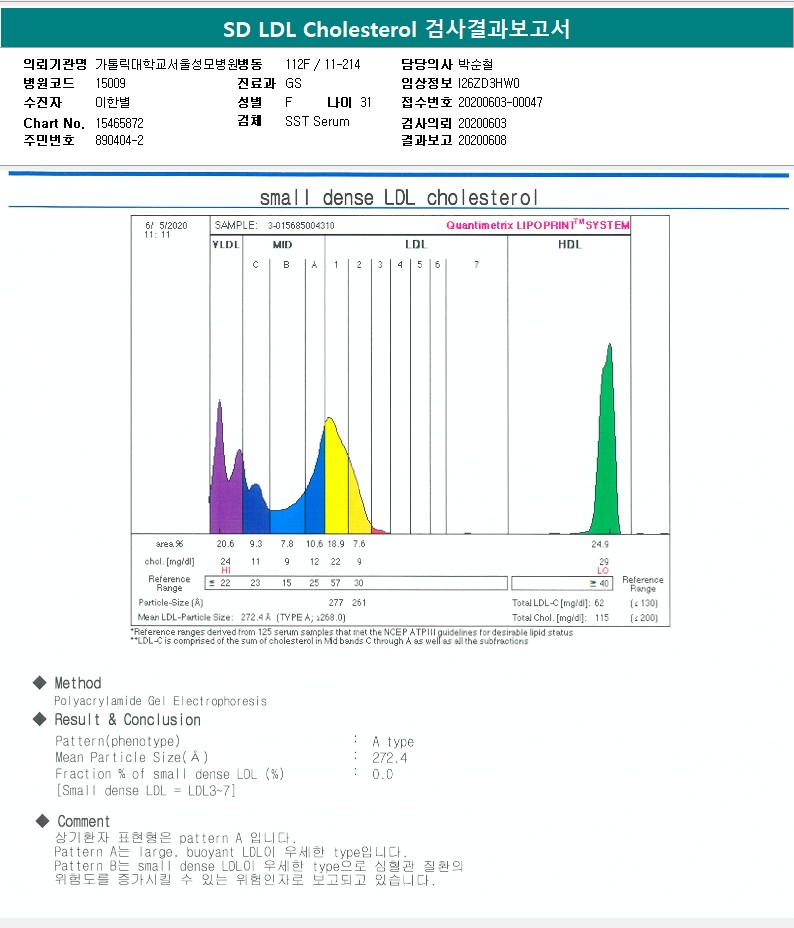Select the specimen type 'SST Serum'

point(317,121)
